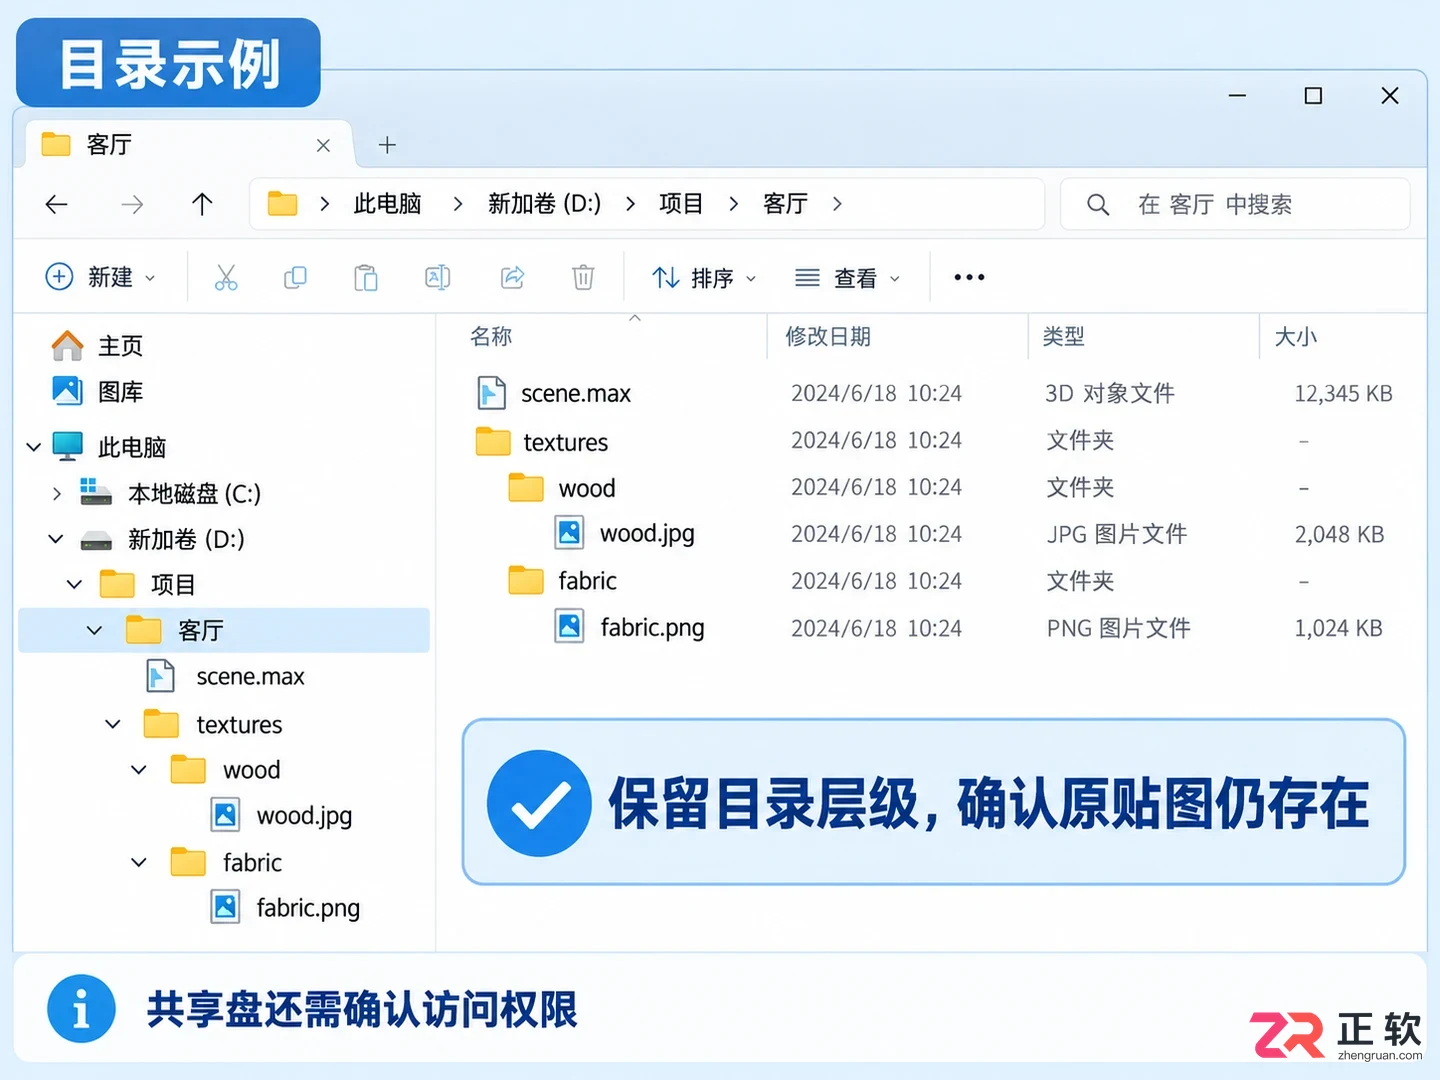Click the 在 客厅 中搜索 search field
1440x1080 pixels.
[1235, 204]
